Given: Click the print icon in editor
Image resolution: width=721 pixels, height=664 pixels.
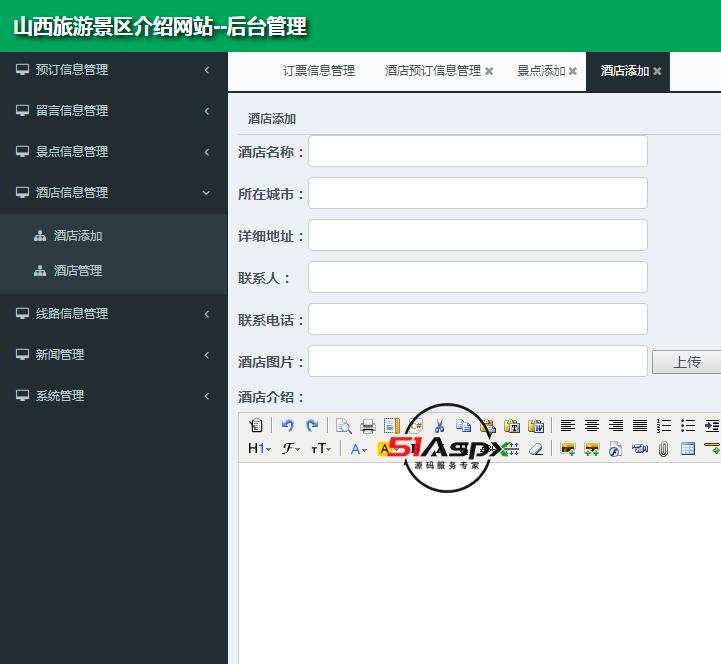Looking at the screenshot, I should [367, 425].
